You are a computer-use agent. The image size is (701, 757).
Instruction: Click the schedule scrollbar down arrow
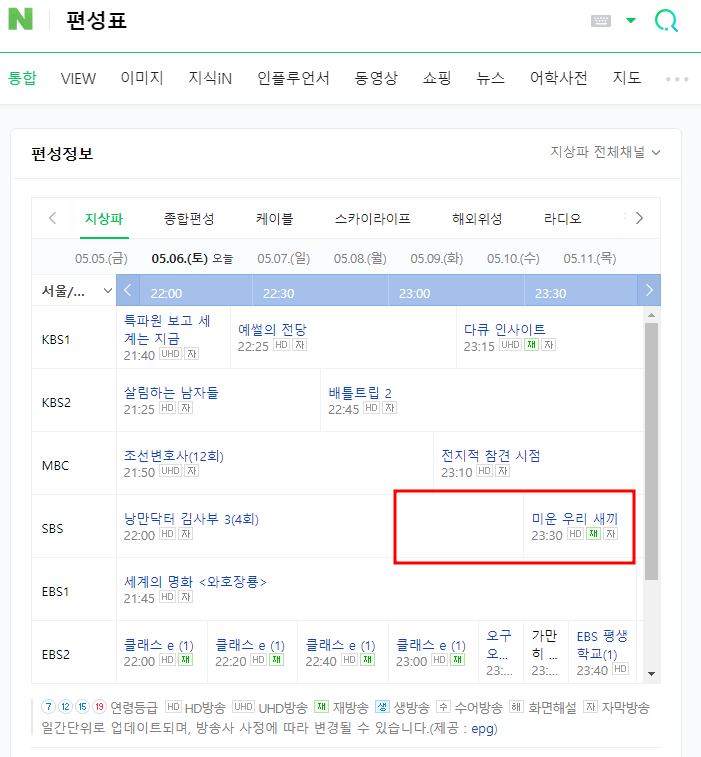pyautogui.click(x=651, y=674)
